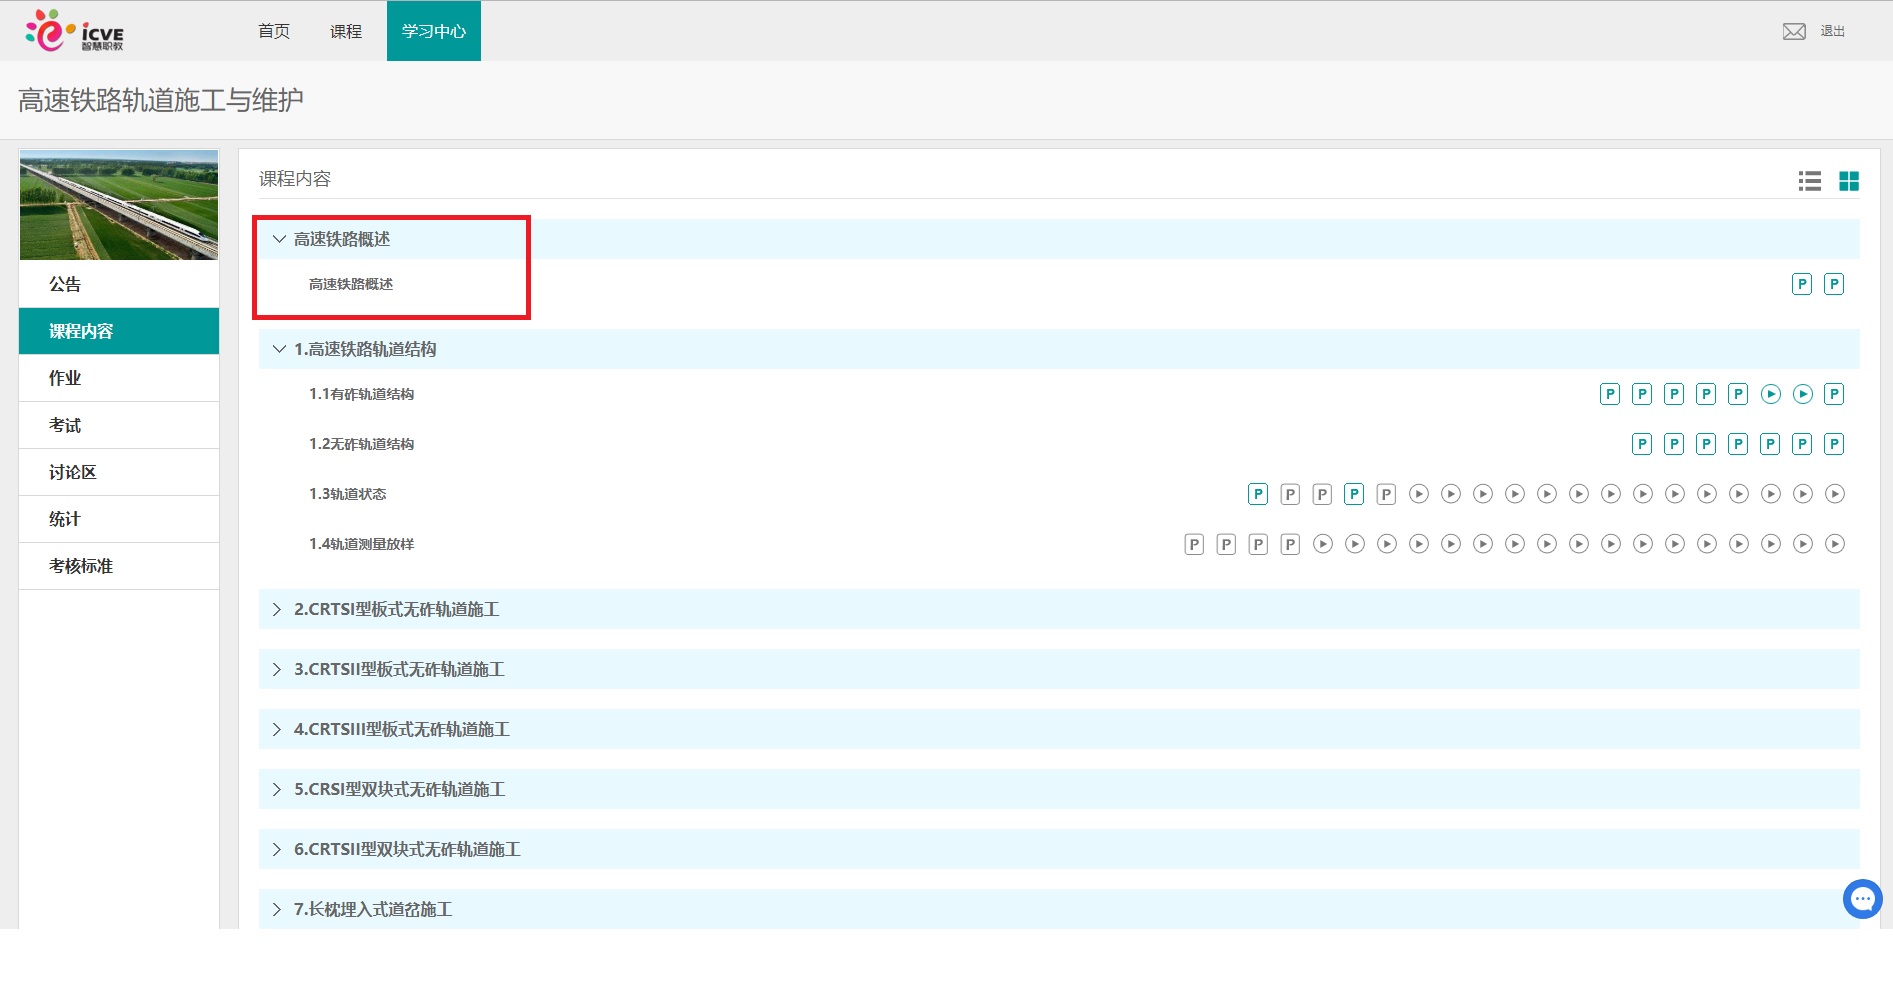Click the 高速铁路轨道施工与维护 course title
Screen dimensions: 1893x1000
coord(161,100)
